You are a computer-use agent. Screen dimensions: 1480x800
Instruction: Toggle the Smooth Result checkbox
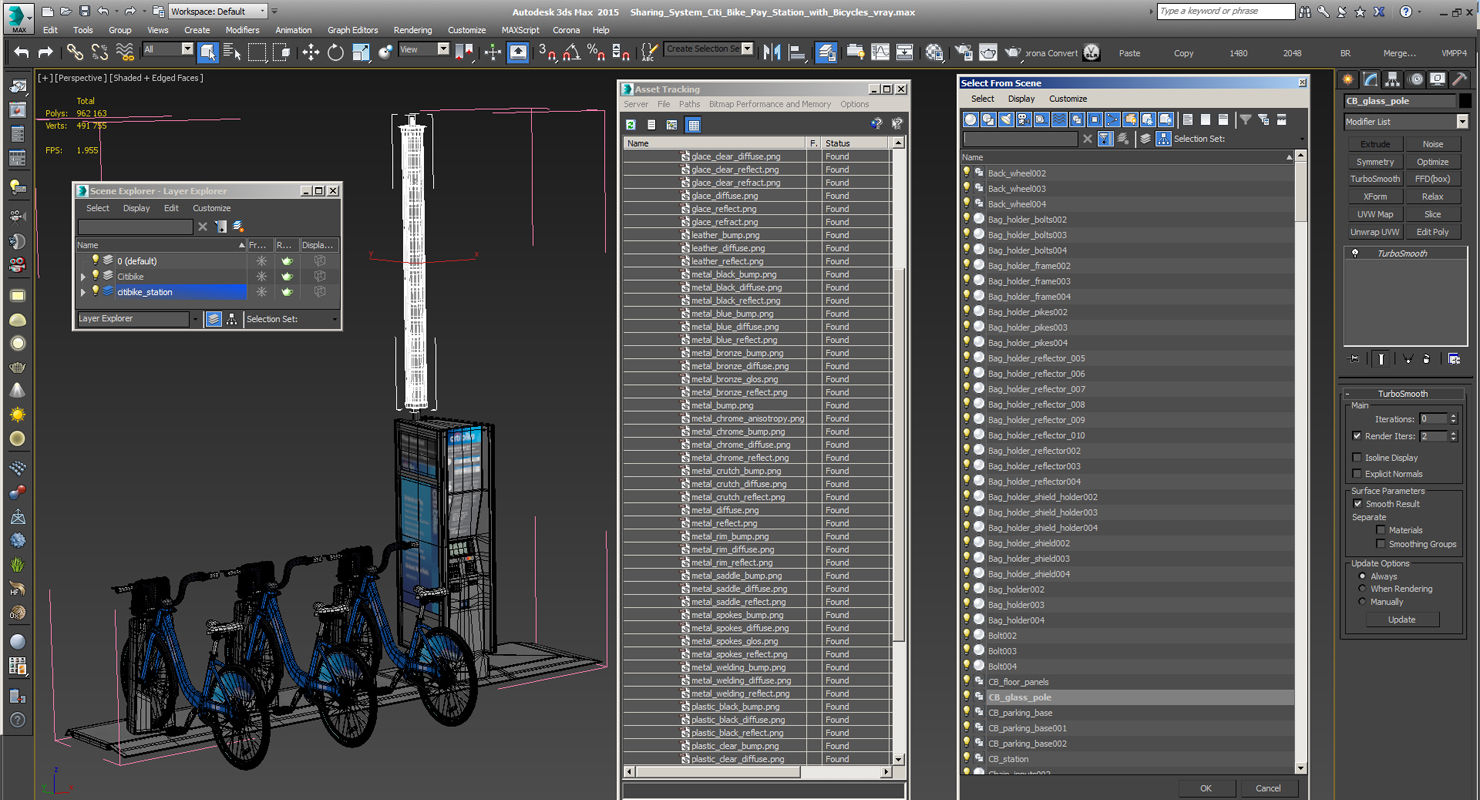click(1357, 504)
